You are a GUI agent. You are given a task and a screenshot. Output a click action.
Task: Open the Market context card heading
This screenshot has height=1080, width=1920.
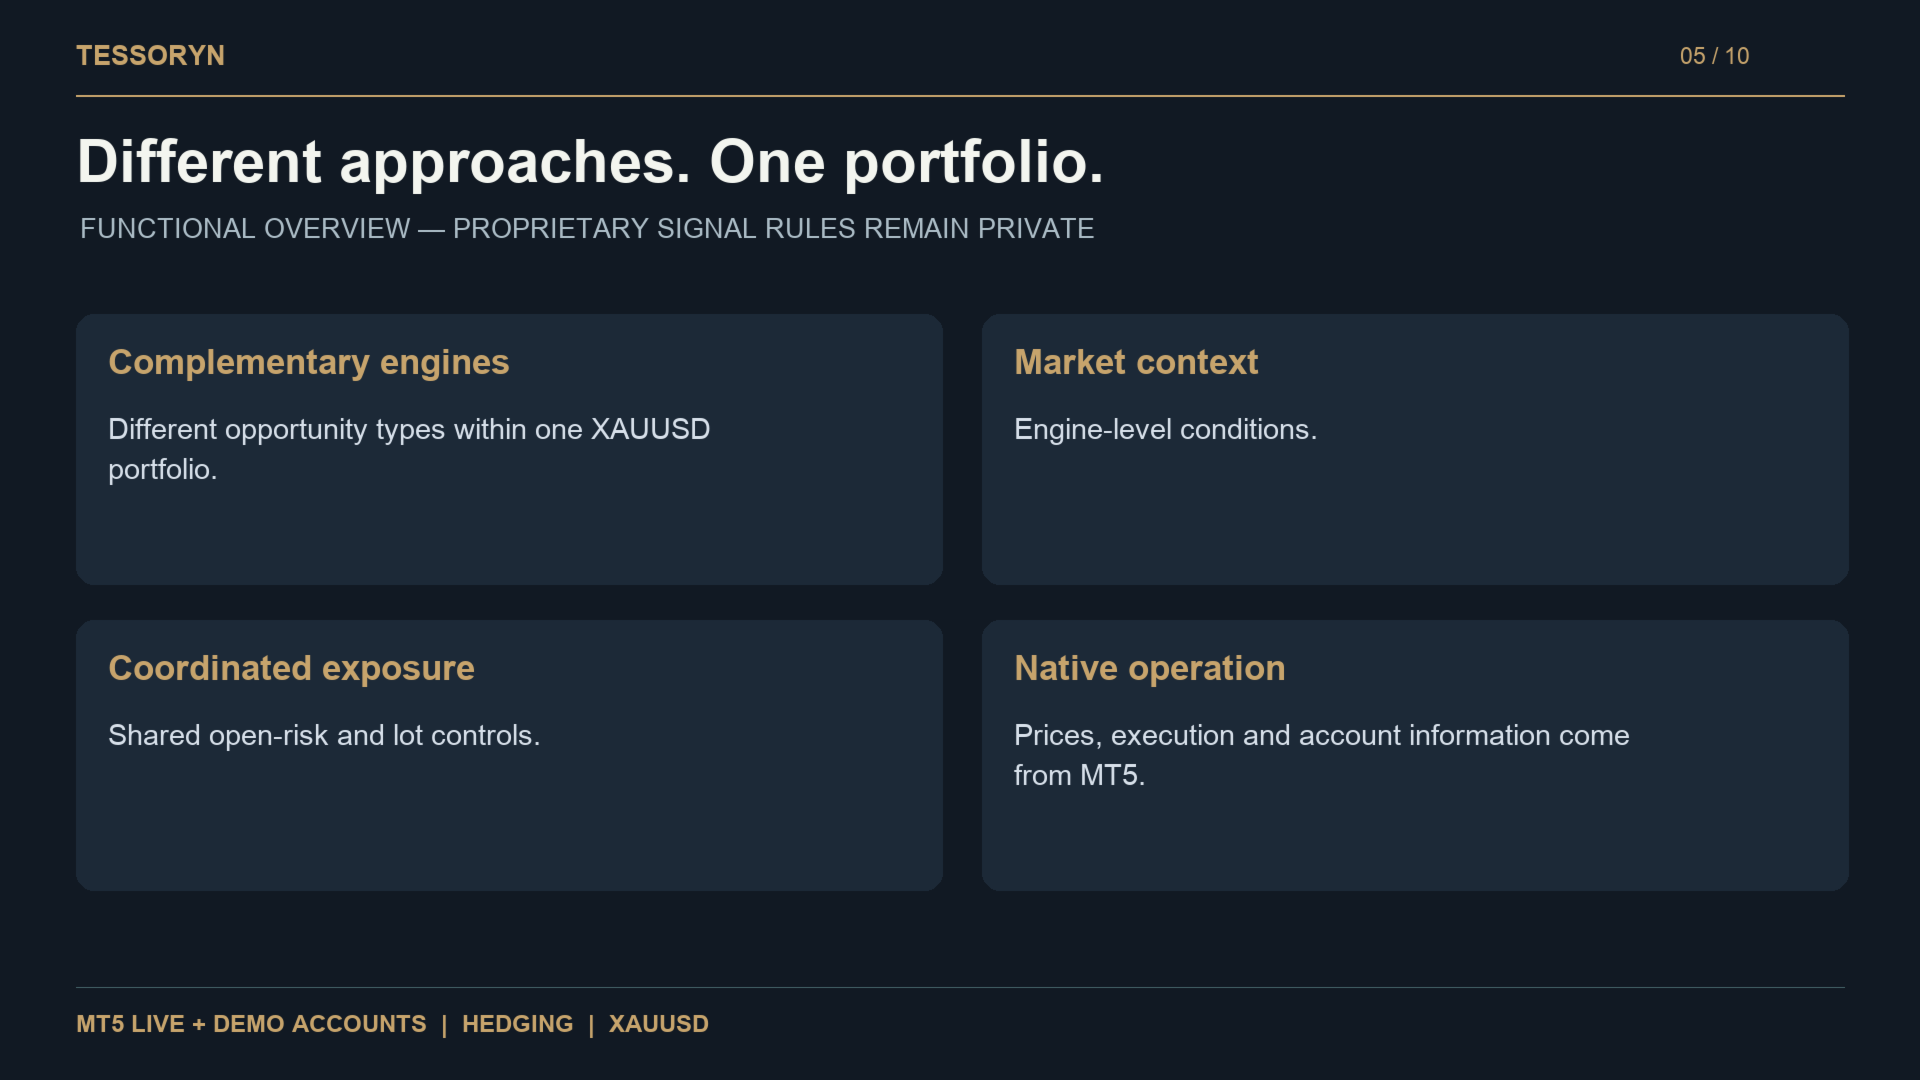[1136, 362]
